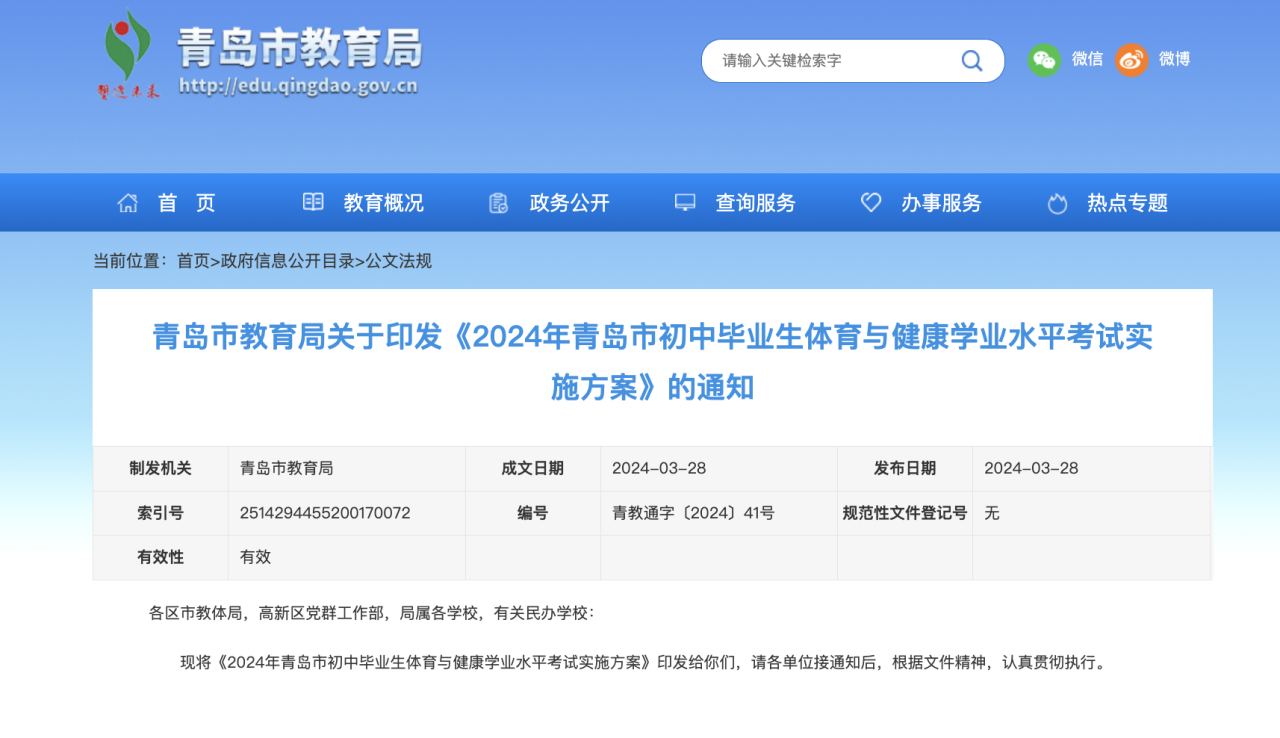Click the 发布日期 label cell

click(x=905, y=468)
